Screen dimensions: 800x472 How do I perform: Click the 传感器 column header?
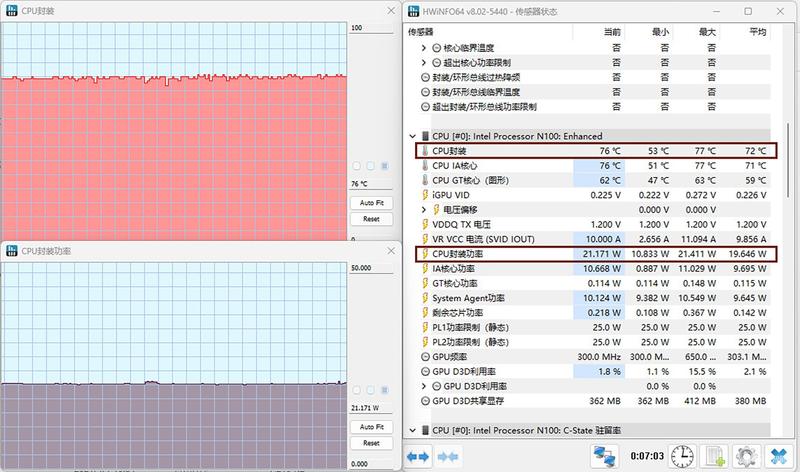pos(420,32)
